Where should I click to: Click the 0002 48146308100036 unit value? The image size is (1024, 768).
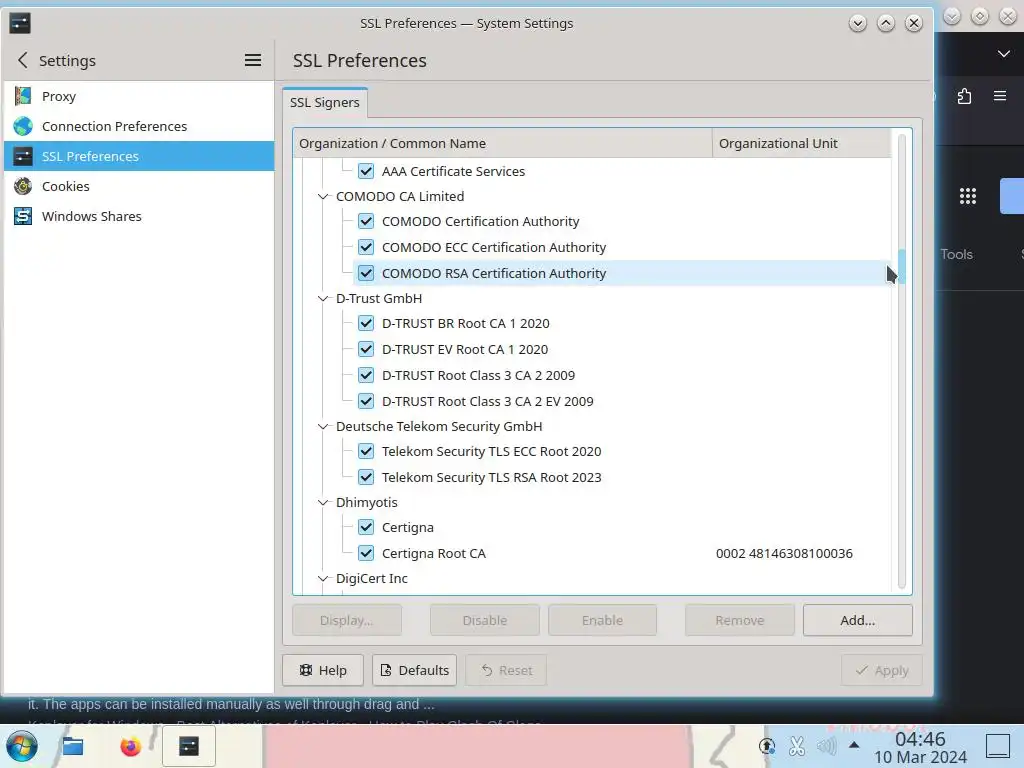click(784, 553)
